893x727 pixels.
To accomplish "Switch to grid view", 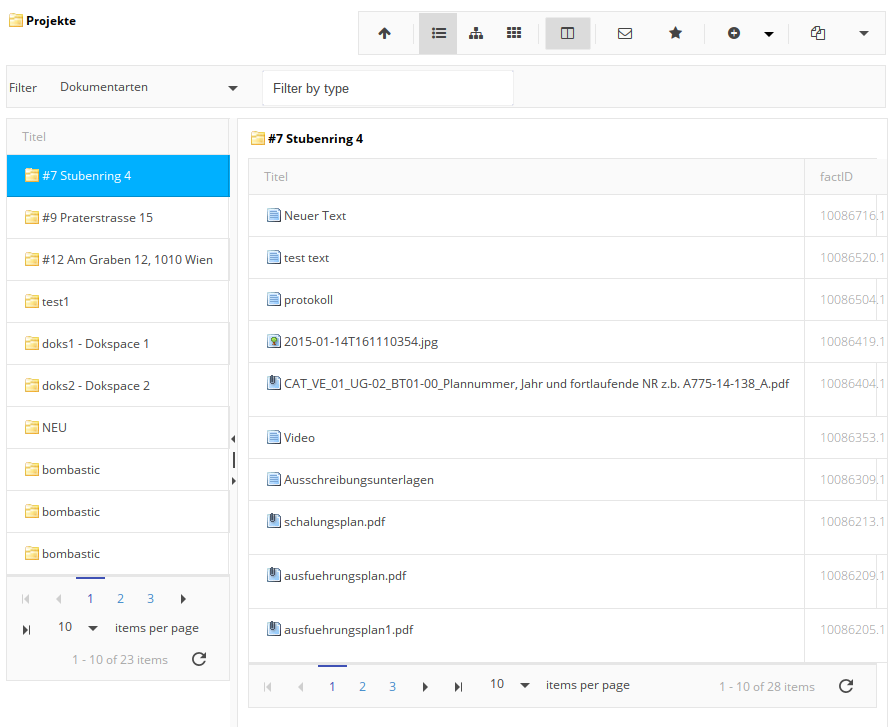I will [x=513, y=33].
